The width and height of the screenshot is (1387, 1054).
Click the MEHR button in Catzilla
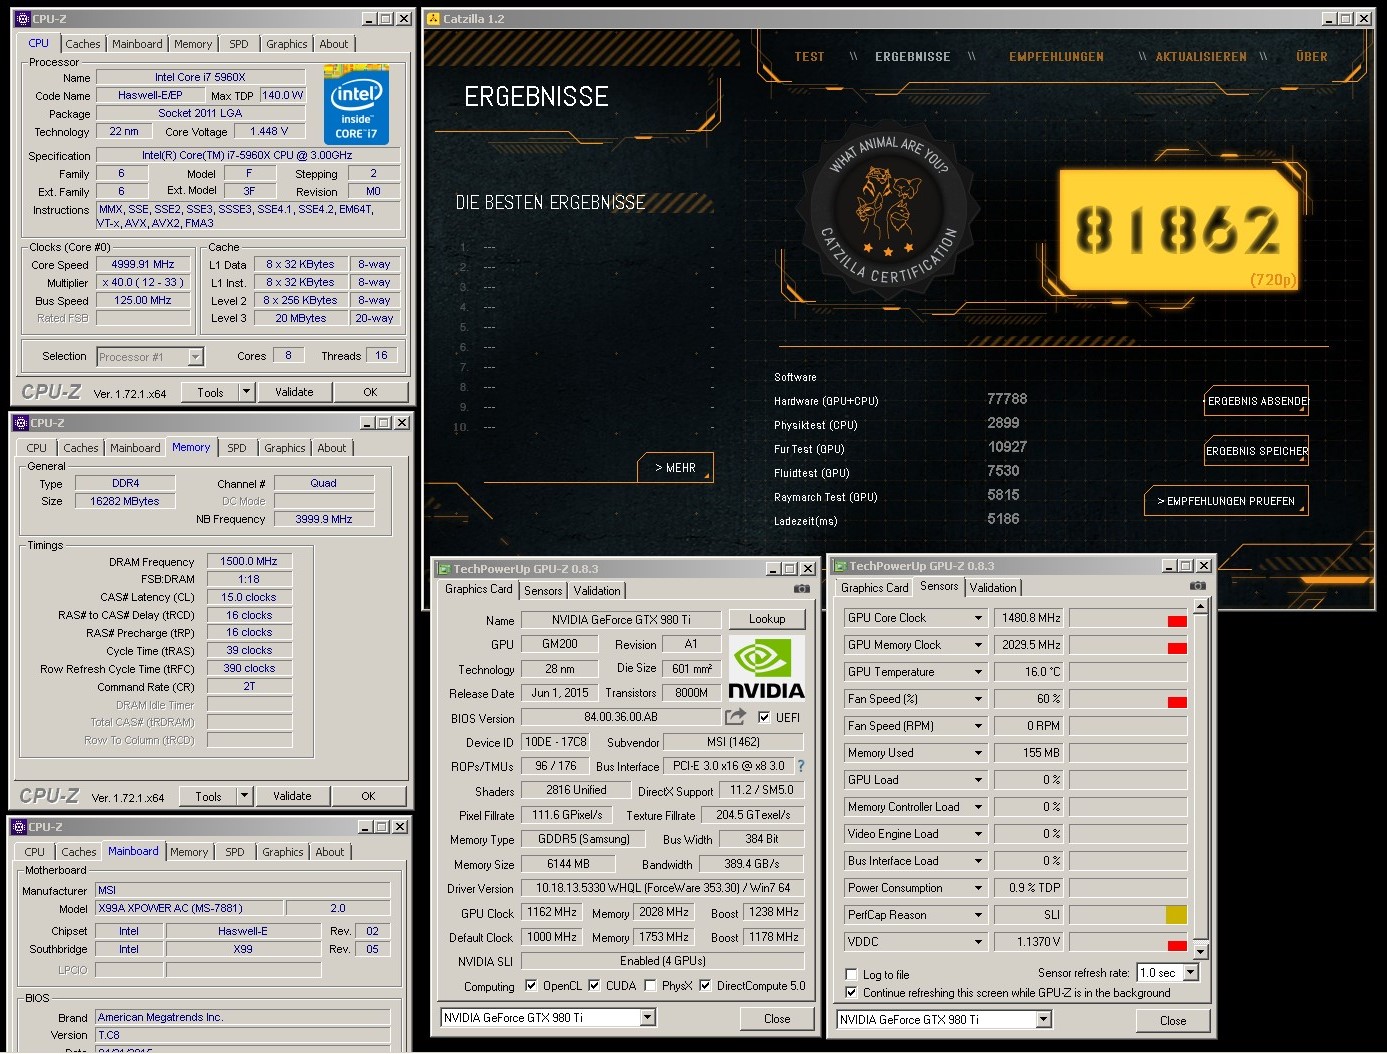click(x=675, y=468)
